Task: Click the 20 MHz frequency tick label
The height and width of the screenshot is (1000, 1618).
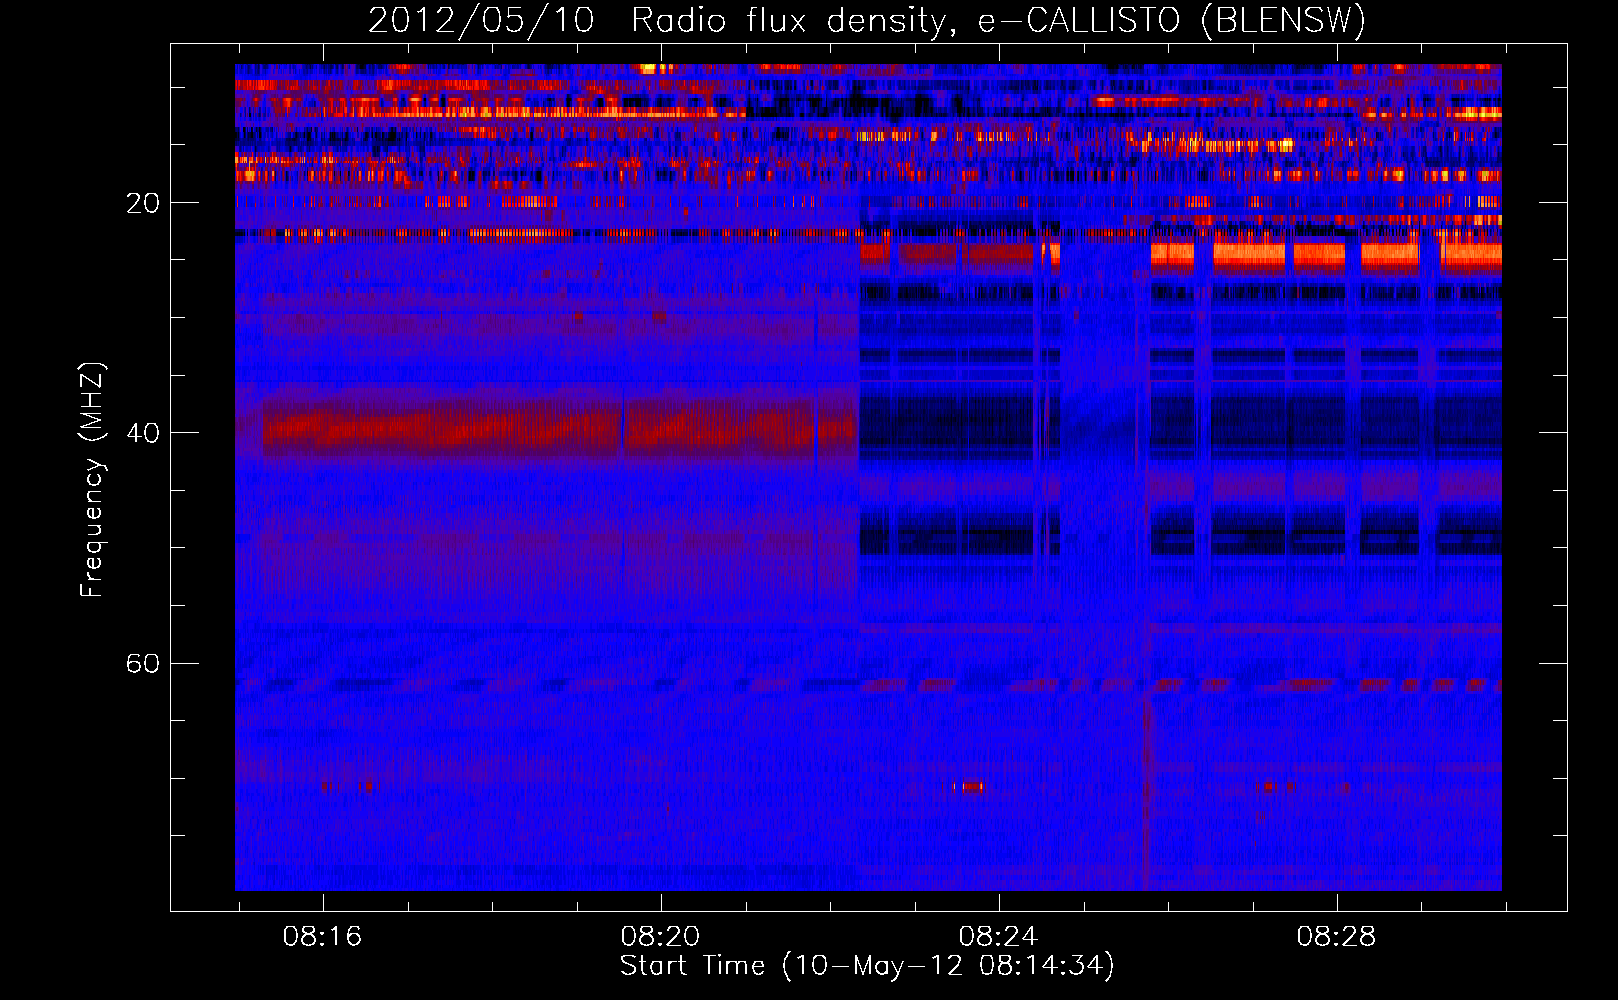Action: tap(143, 203)
